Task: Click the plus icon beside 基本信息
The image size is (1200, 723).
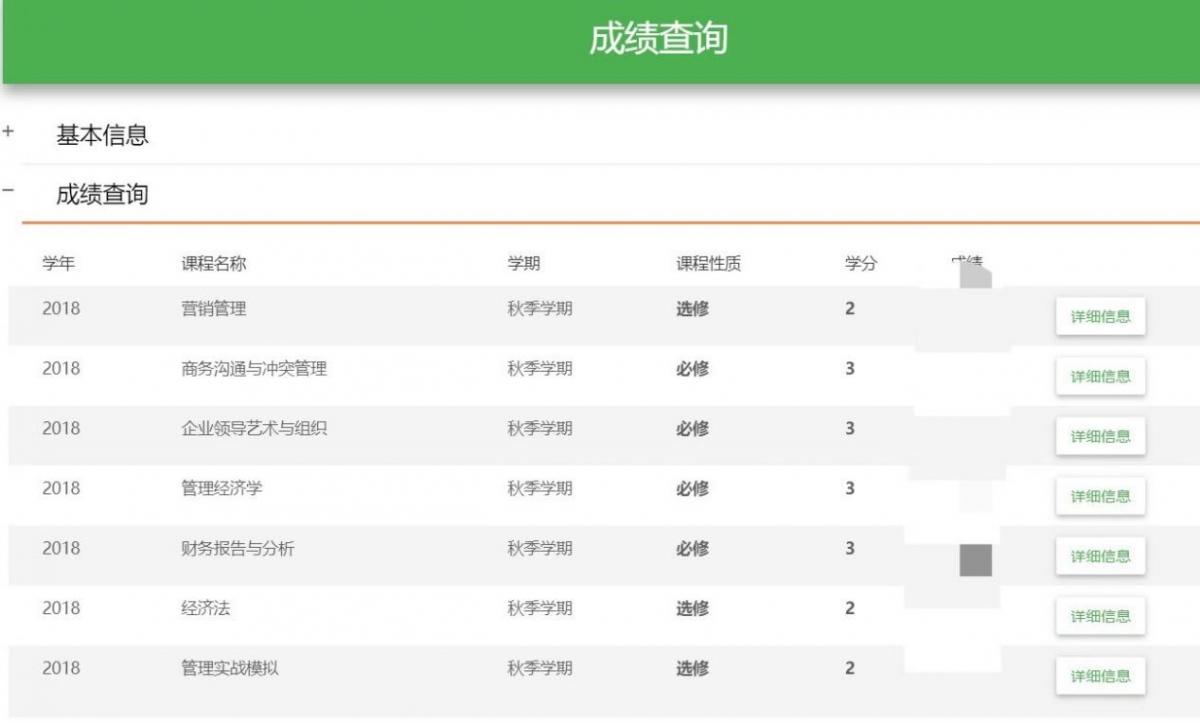Action: [x=8, y=132]
